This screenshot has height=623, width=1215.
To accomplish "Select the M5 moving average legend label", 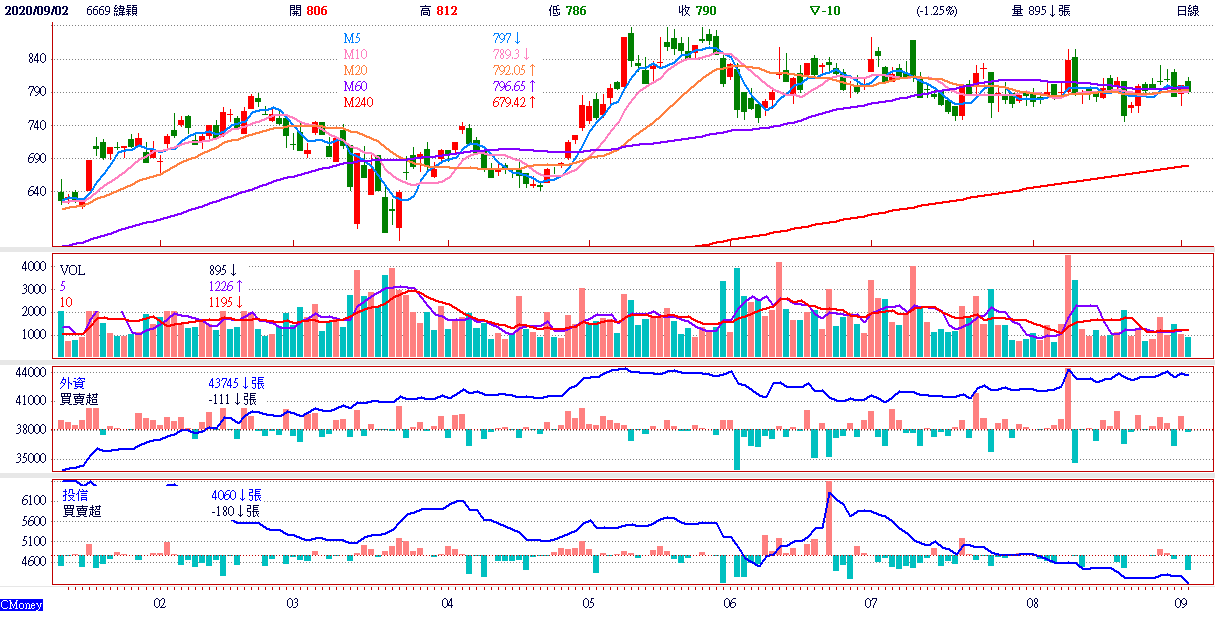I will (353, 38).
